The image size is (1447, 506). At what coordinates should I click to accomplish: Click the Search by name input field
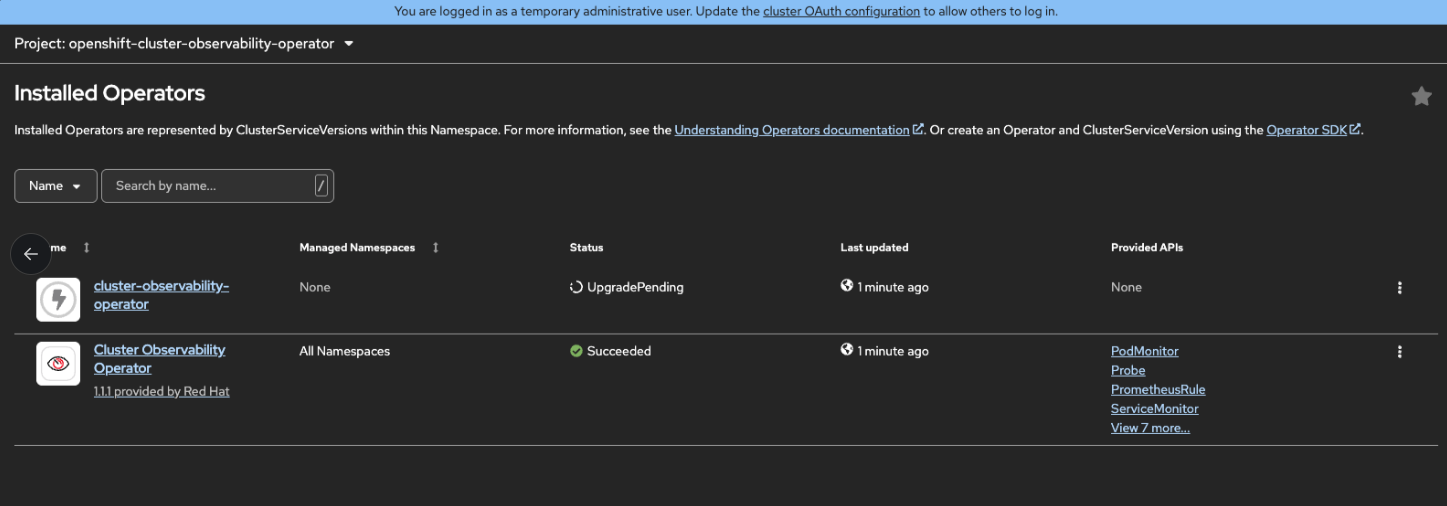click(x=217, y=186)
